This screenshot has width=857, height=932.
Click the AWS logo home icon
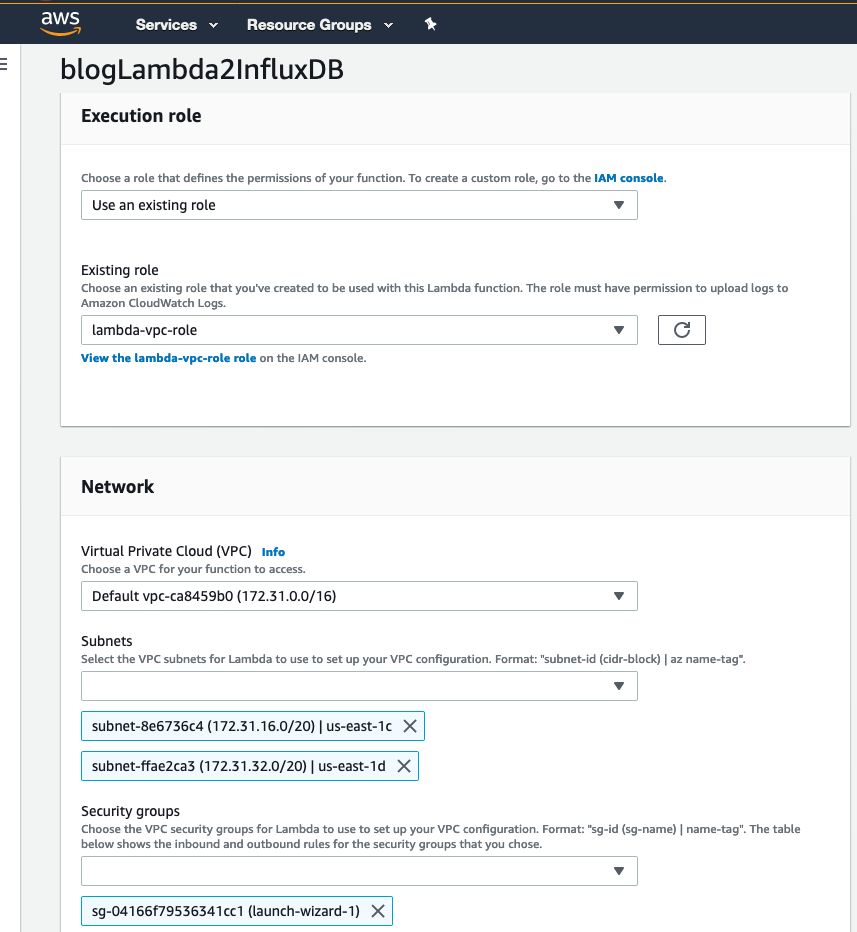(60, 23)
